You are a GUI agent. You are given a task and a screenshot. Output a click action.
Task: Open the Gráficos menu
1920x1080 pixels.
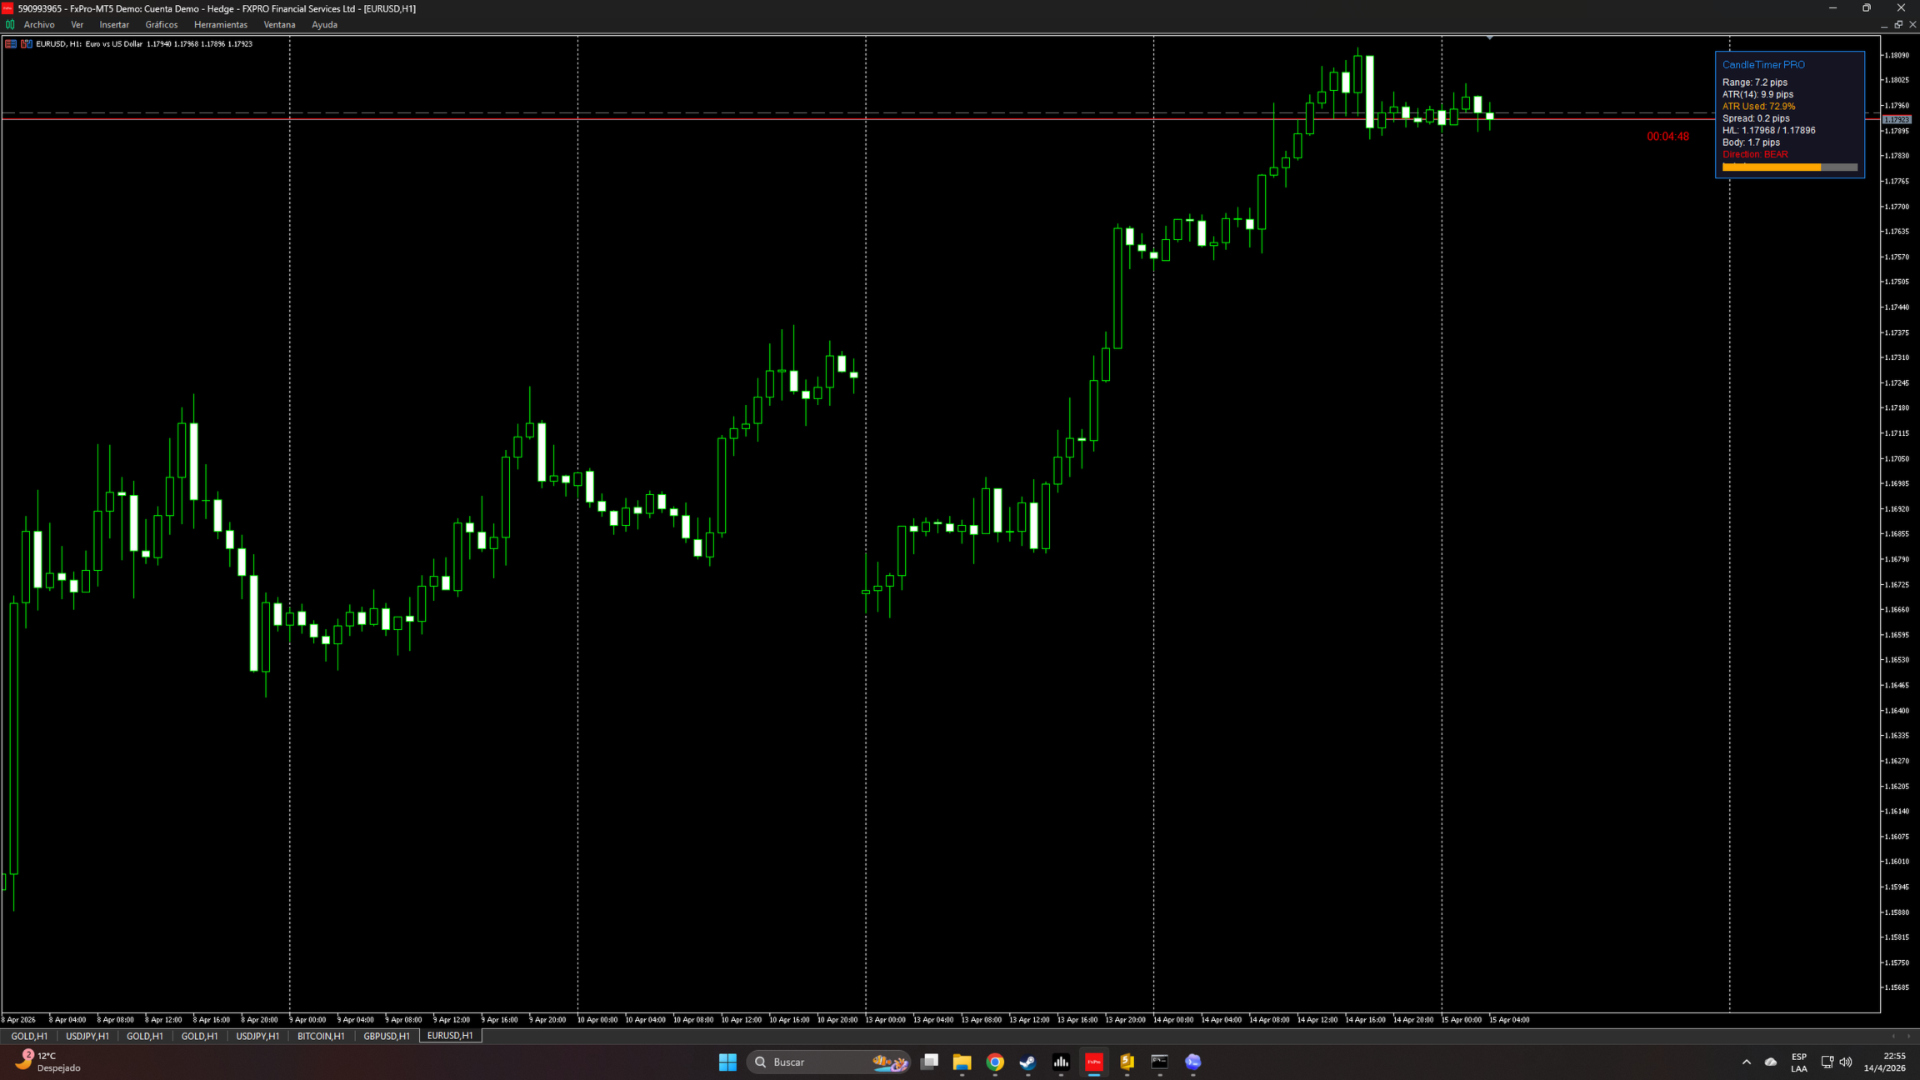pyautogui.click(x=161, y=25)
